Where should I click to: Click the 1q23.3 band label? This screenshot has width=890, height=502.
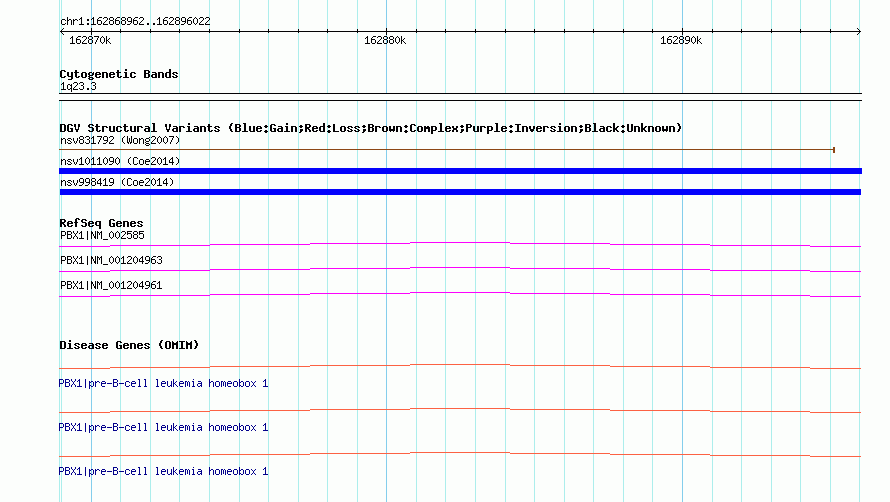click(78, 86)
